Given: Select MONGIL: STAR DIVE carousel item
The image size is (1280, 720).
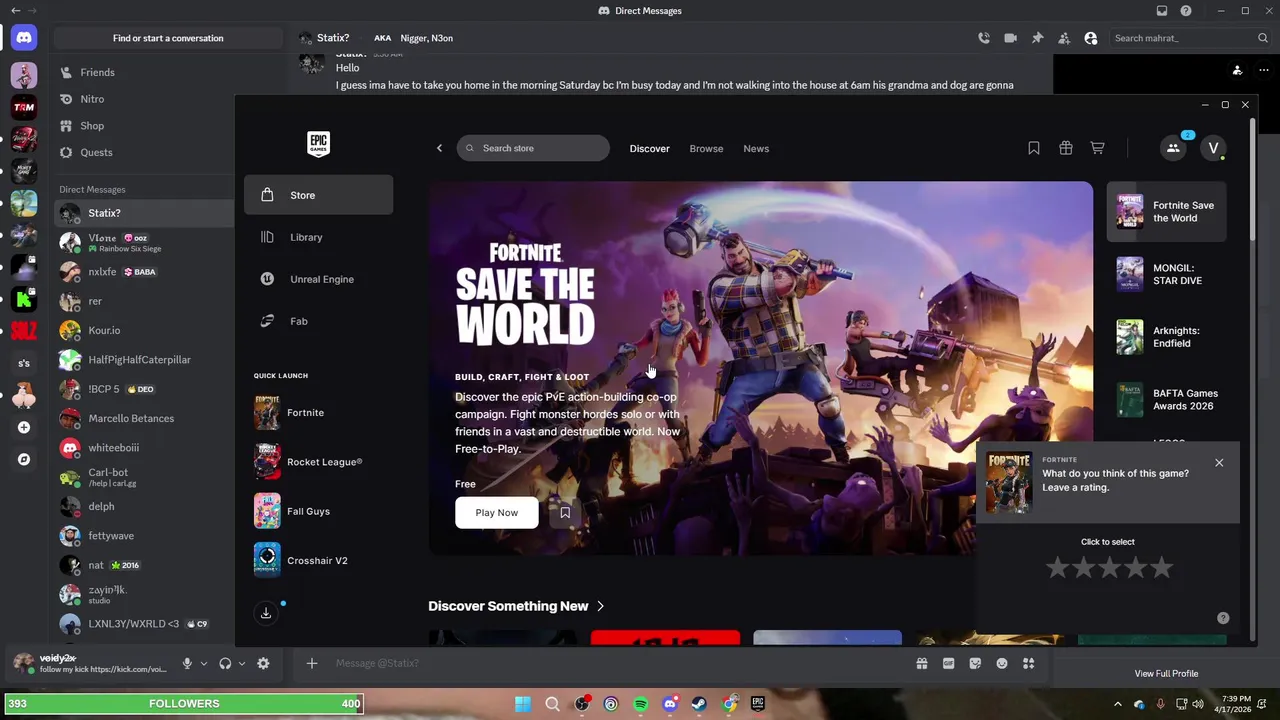Looking at the screenshot, I should click(x=1166, y=274).
